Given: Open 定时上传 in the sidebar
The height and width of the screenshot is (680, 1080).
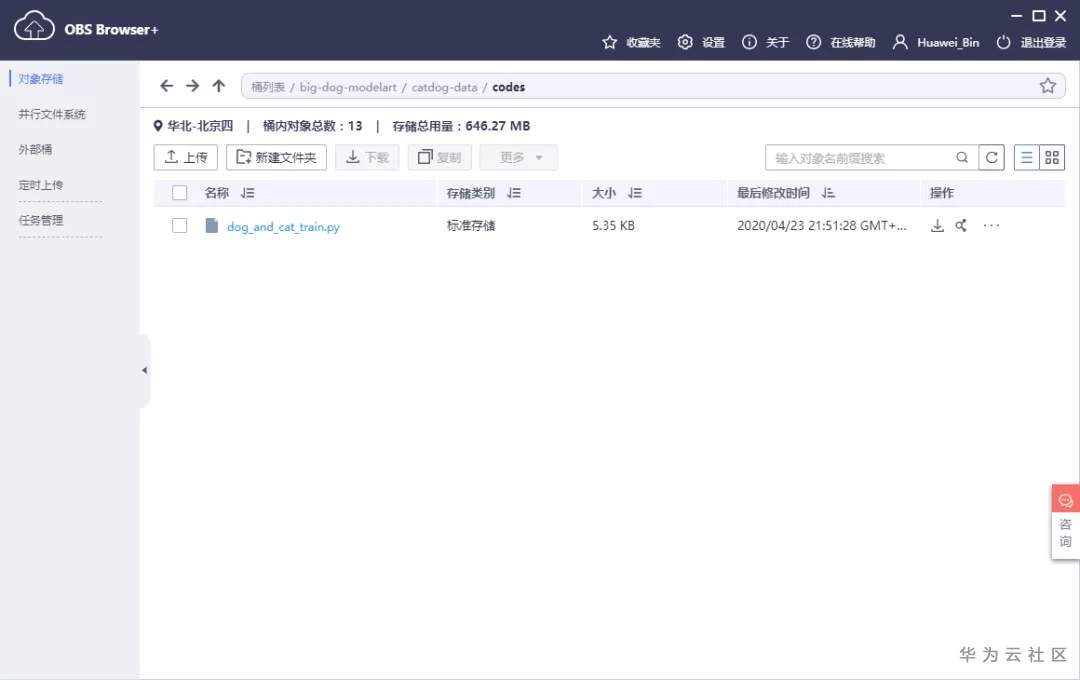Looking at the screenshot, I should pos(41,185).
